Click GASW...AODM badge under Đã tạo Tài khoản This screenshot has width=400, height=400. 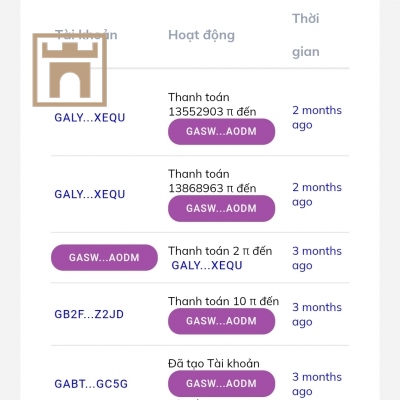pyautogui.click(x=221, y=383)
